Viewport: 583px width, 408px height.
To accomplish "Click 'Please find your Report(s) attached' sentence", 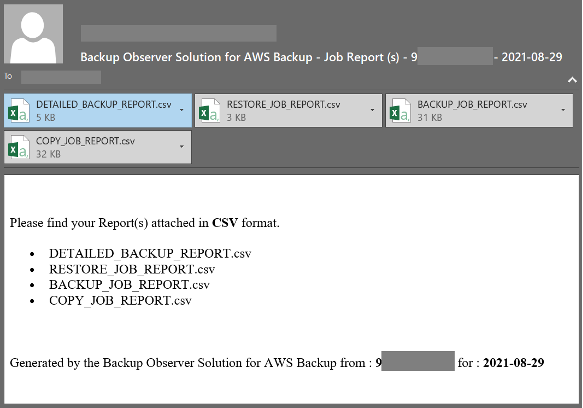I will 145,223.
